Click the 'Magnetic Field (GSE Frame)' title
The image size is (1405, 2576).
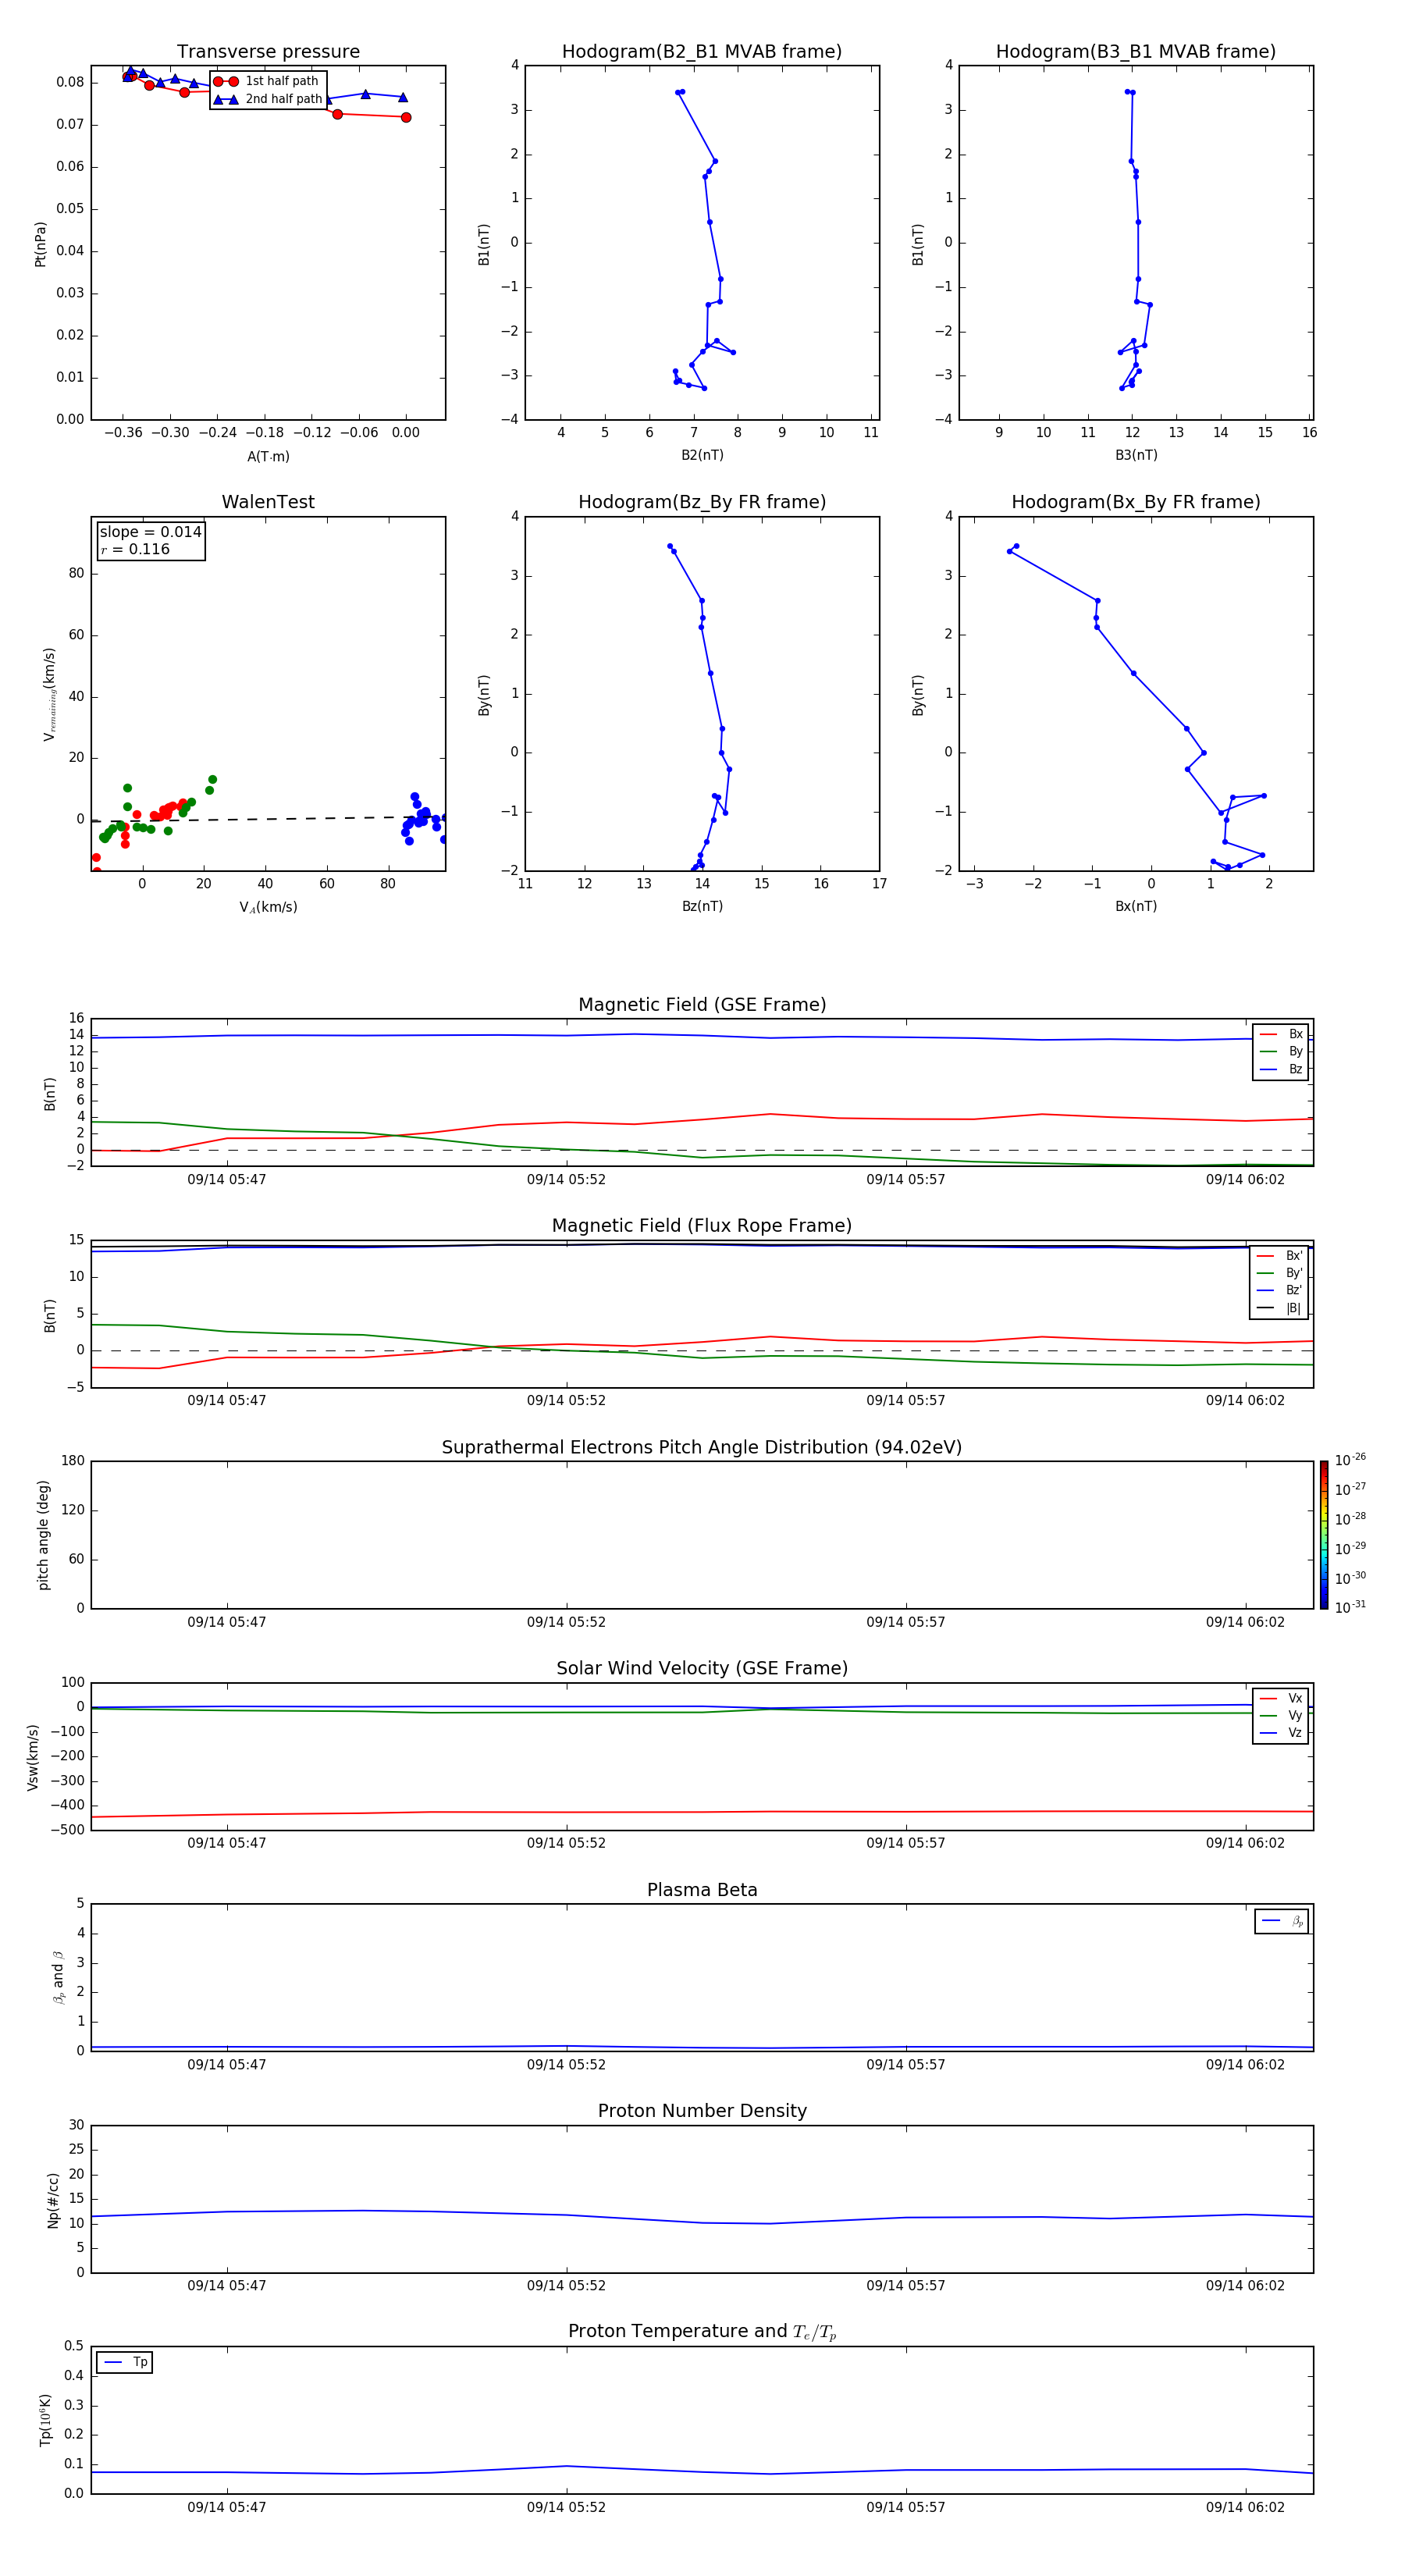[702, 1005]
